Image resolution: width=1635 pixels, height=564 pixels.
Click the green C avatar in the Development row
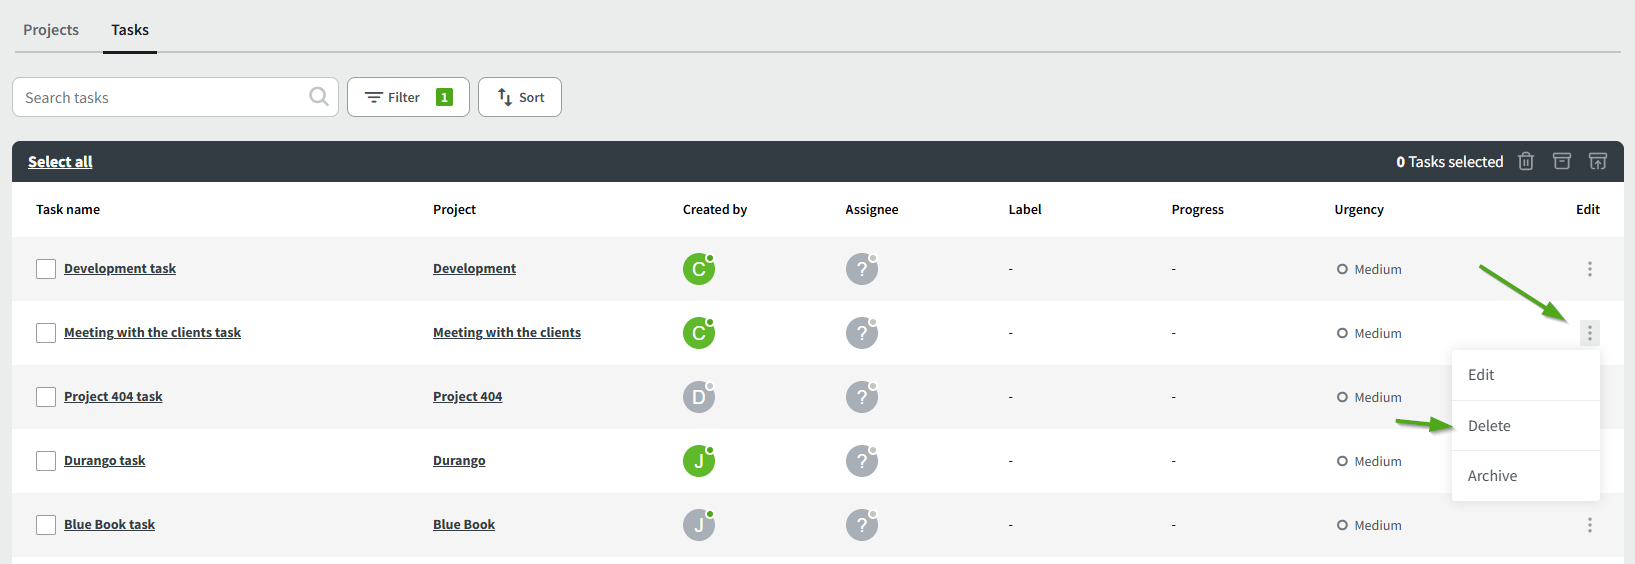(x=698, y=269)
